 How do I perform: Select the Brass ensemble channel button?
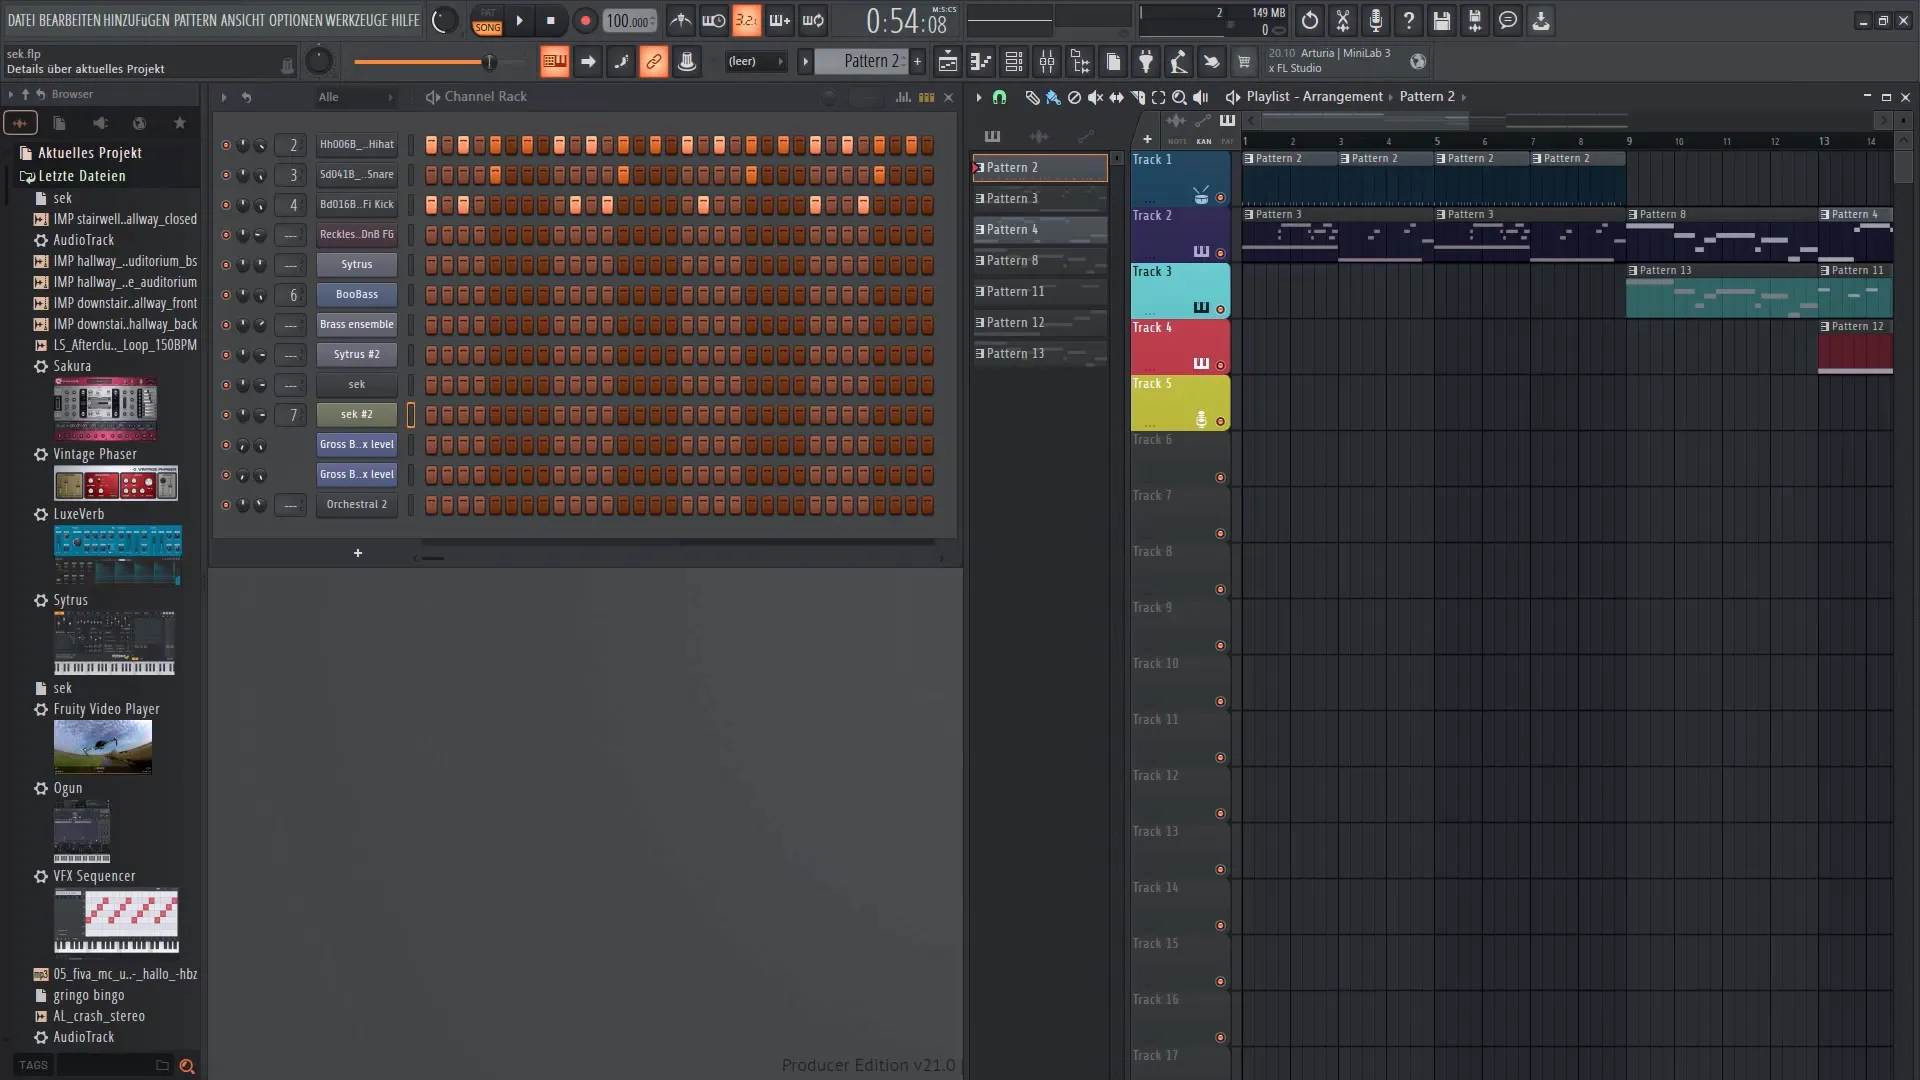[357, 325]
